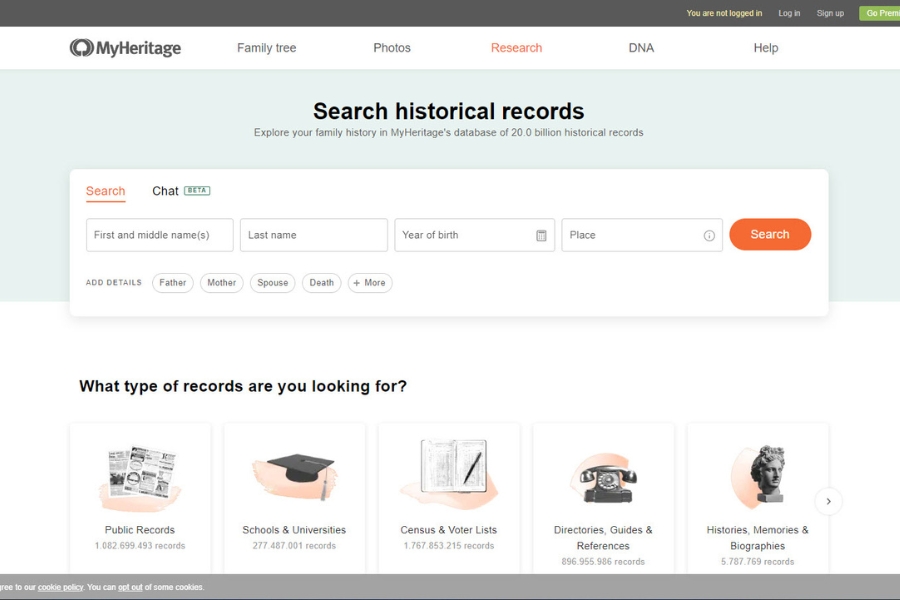Select the Schools & Universities graduation cap icon
The image size is (900, 600).
coord(294,474)
